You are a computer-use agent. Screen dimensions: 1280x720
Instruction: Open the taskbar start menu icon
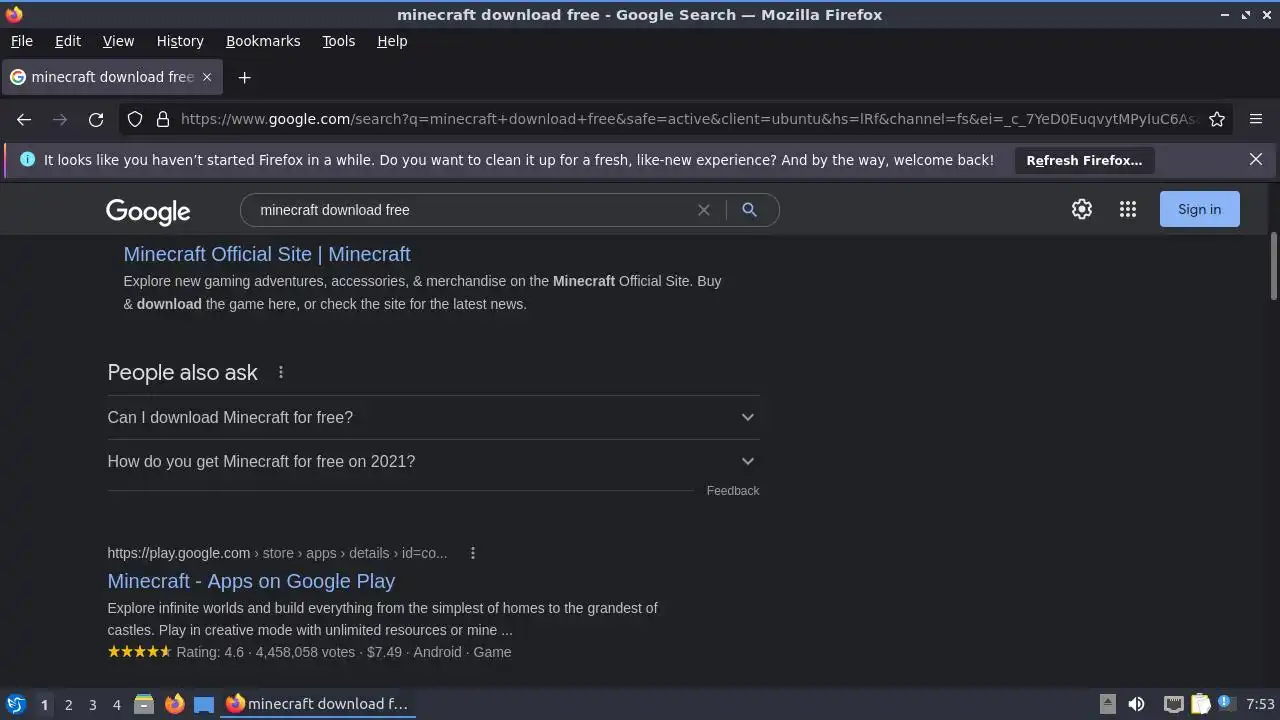coord(15,704)
